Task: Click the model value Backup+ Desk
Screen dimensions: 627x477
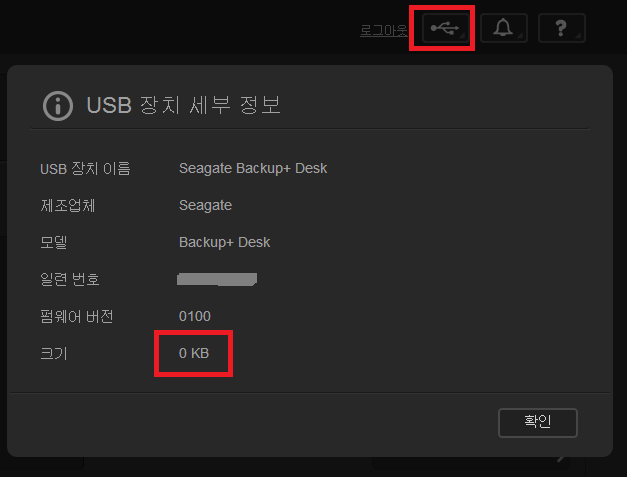Action: 224,242
